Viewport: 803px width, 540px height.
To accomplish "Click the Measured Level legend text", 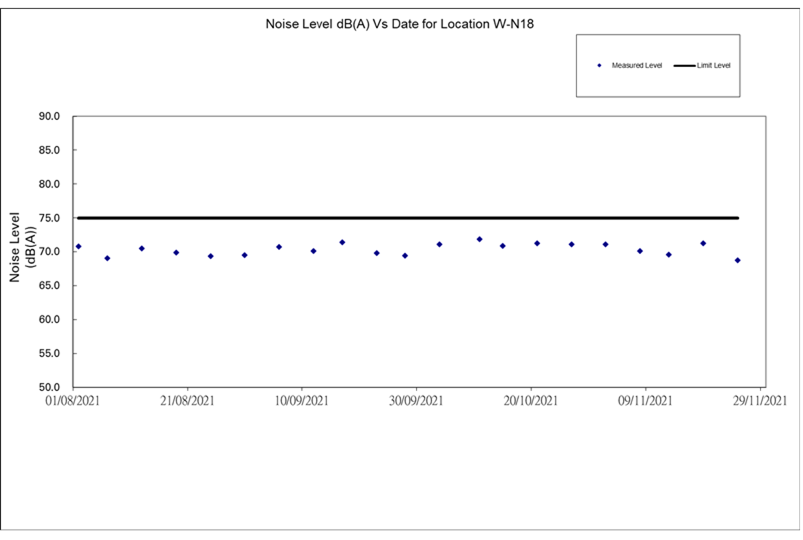I will 637,65.
